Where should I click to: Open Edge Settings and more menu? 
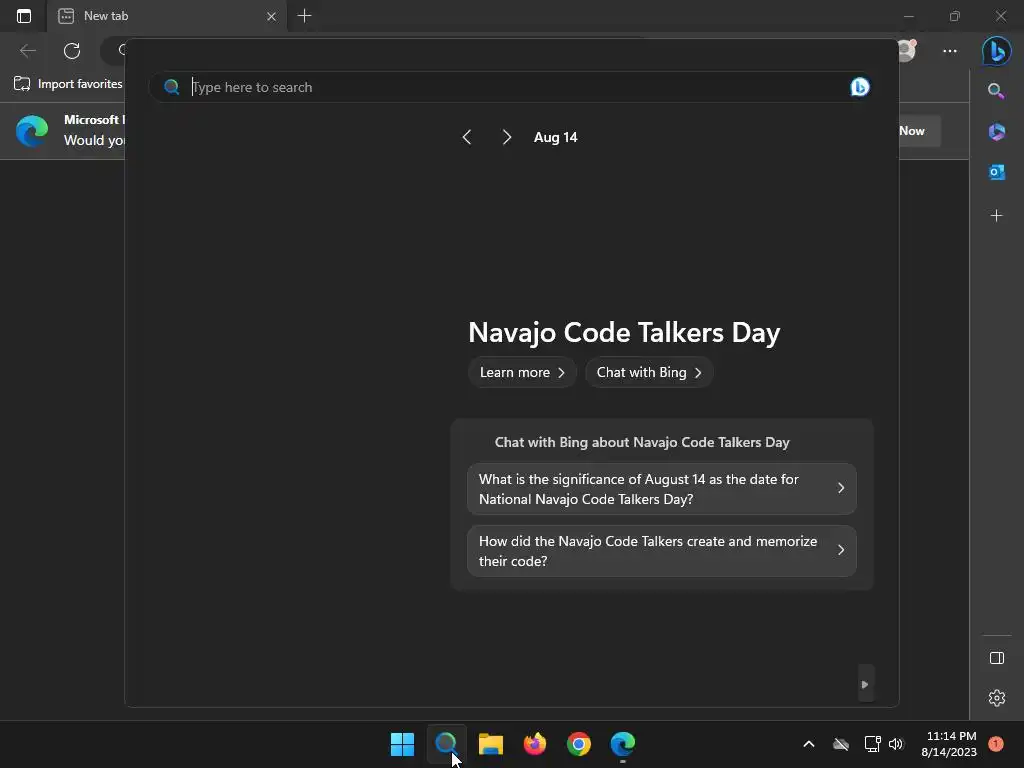[950, 50]
